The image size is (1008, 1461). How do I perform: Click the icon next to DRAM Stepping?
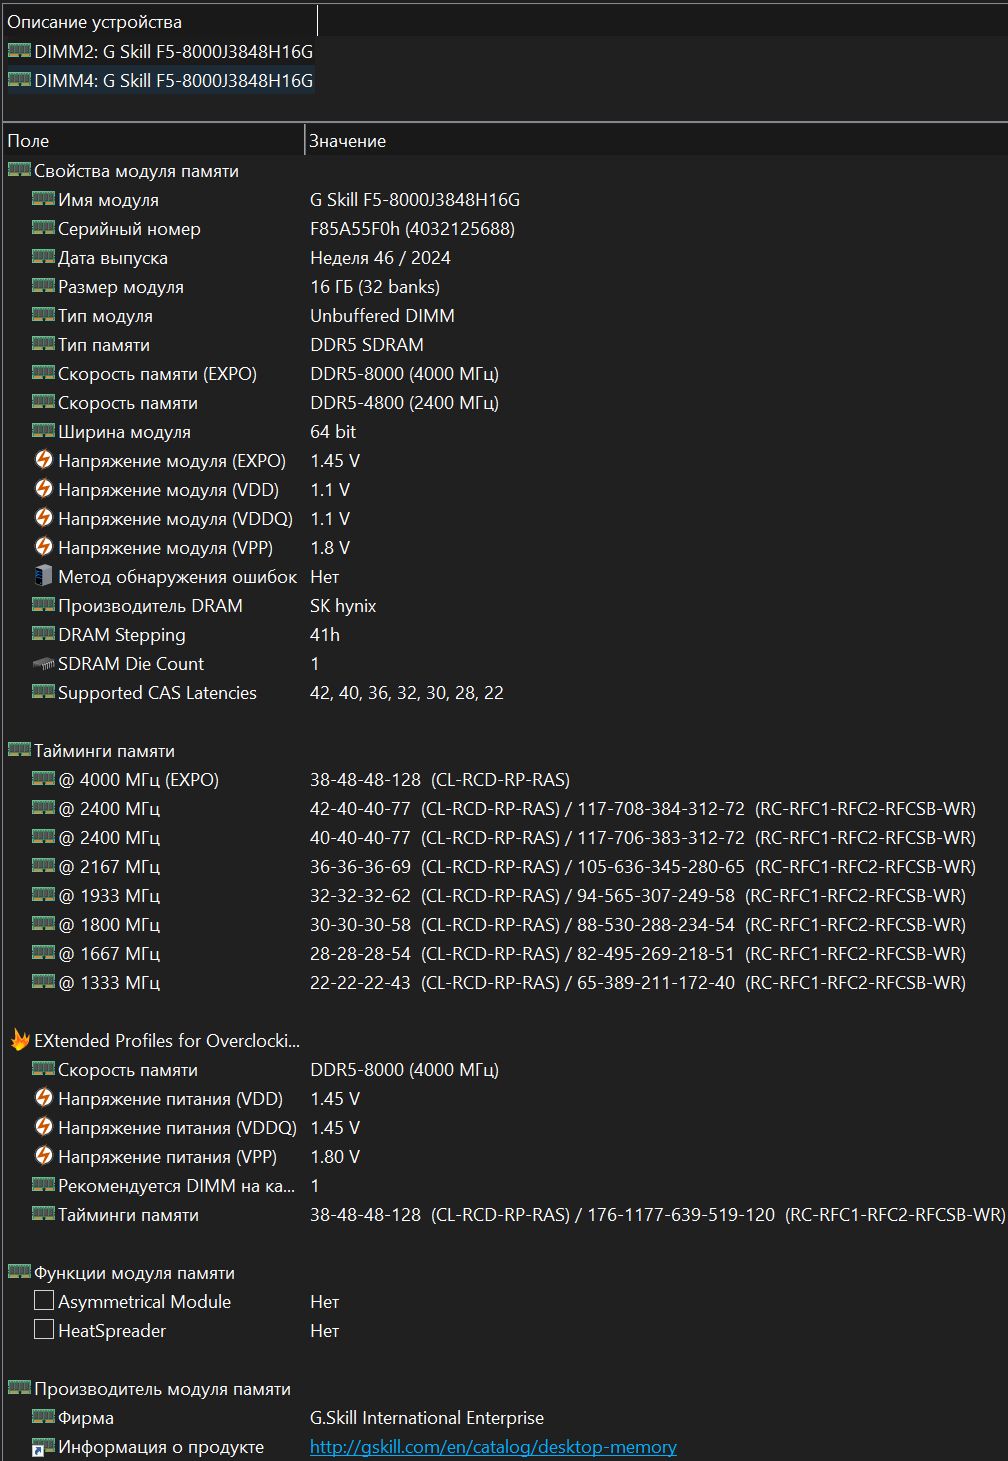coord(43,634)
